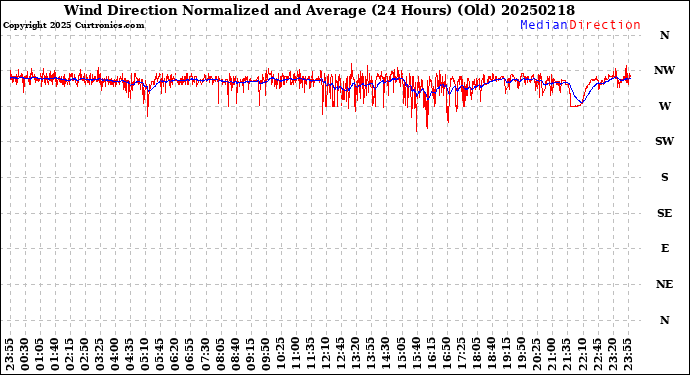This screenshot has height=375, width=690.
Task: Click the 02:50 time label
Action: [x=84, y=354]
